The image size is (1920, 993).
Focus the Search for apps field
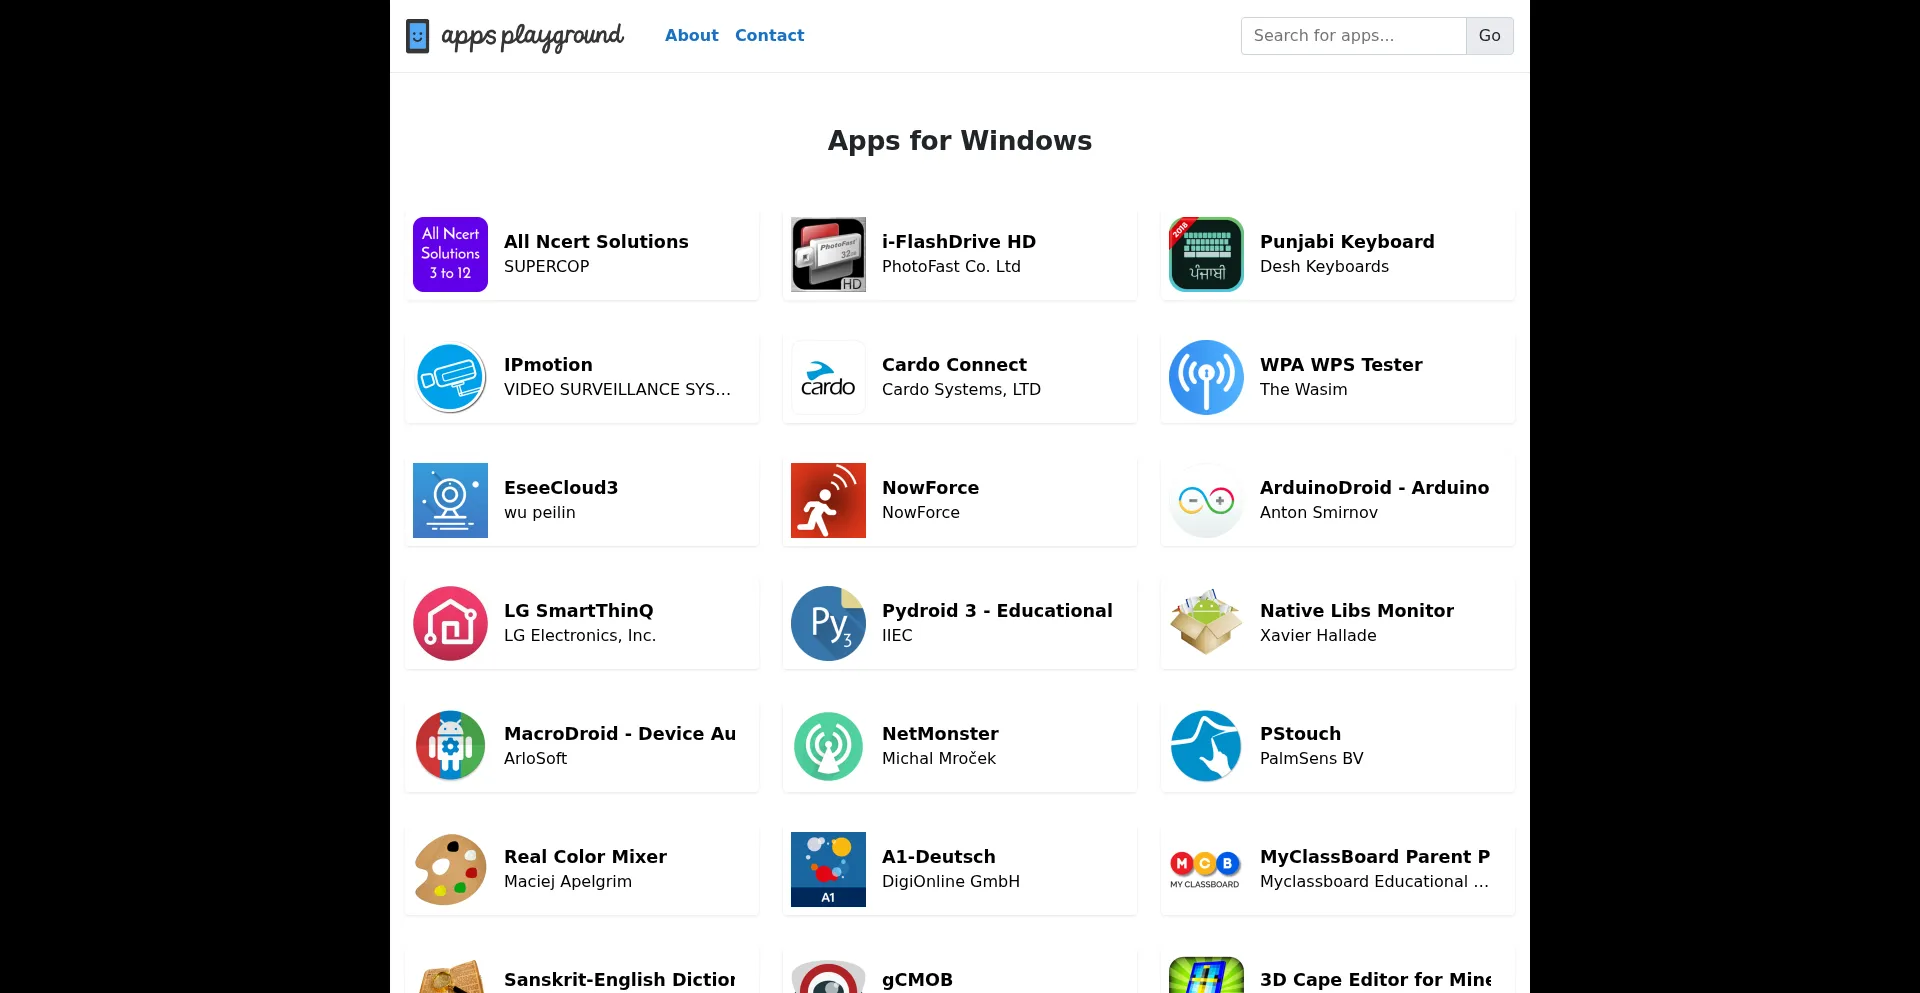coord(1353,36)
